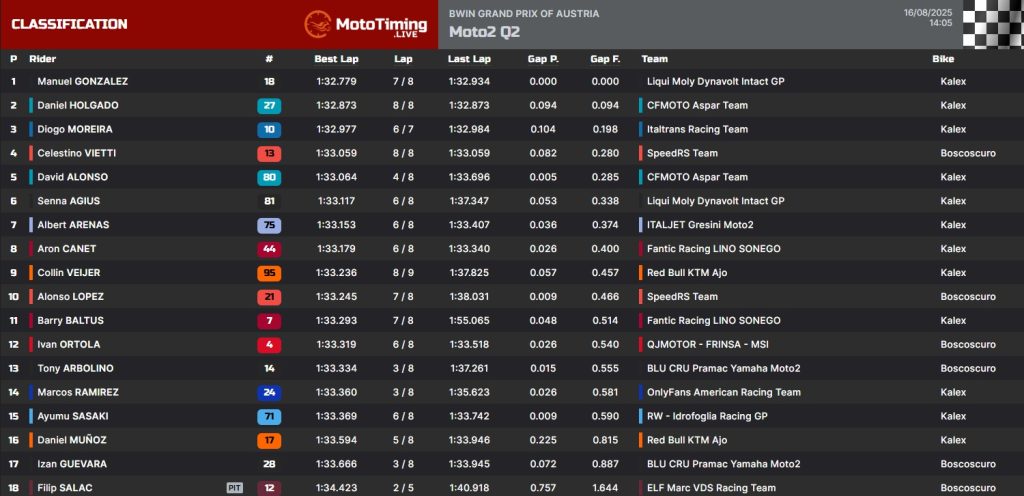Click the Classification tab header
The width and height of the screenshot is (1024, 496).
[69, 24]
